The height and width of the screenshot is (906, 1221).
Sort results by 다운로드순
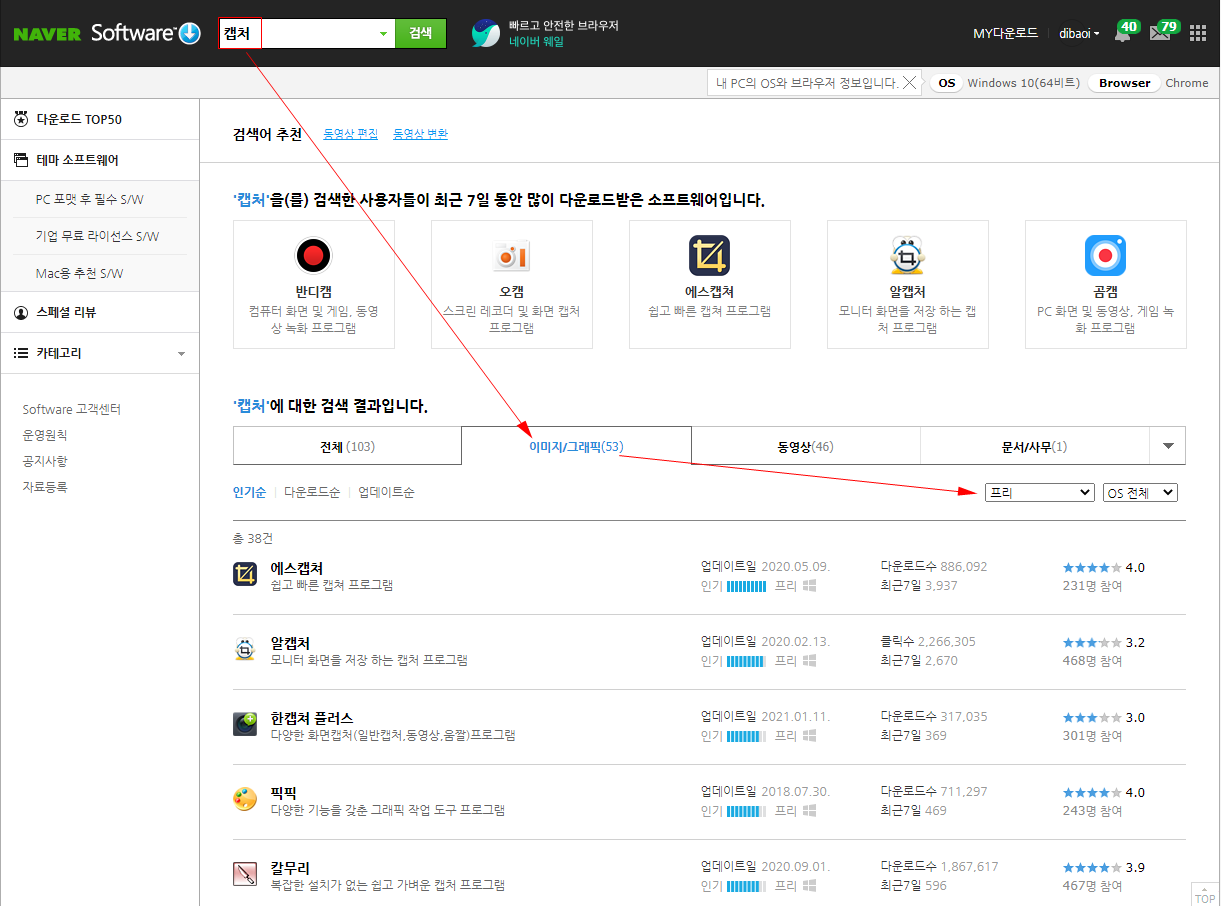(312, 492)
